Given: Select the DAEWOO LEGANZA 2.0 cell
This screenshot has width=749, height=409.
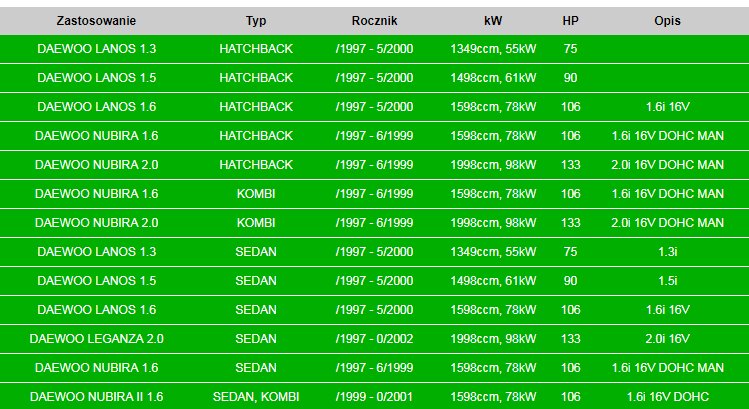Looking at the screenshot, I should click(96, 339).
